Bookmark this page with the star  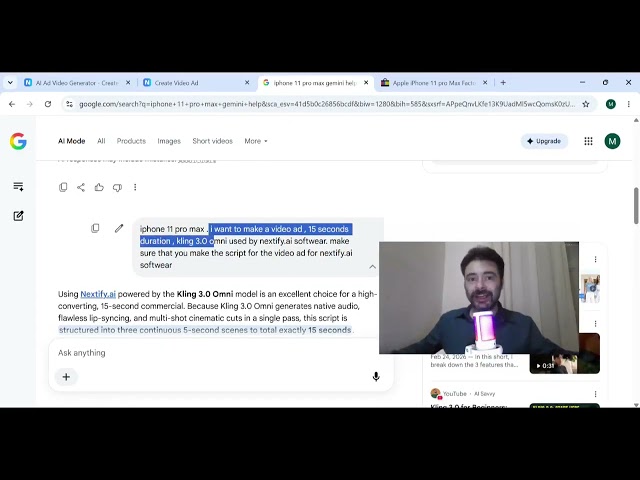click(586, 104)
